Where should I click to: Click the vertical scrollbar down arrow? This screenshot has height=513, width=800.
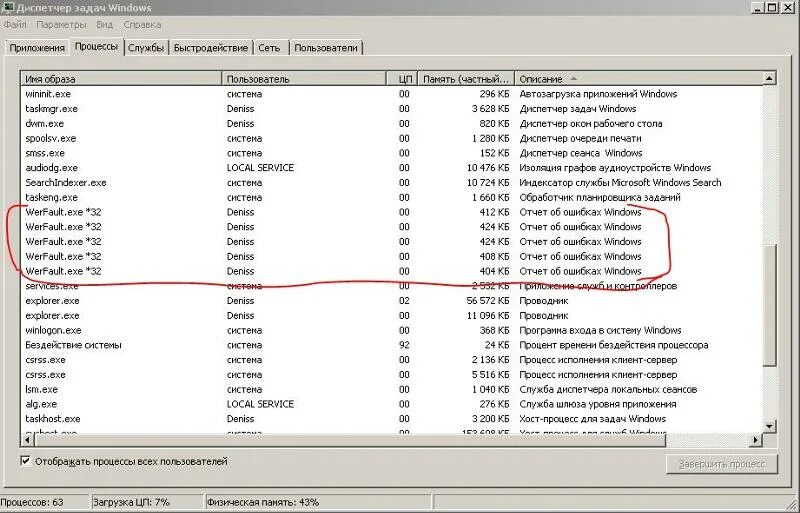769,426
